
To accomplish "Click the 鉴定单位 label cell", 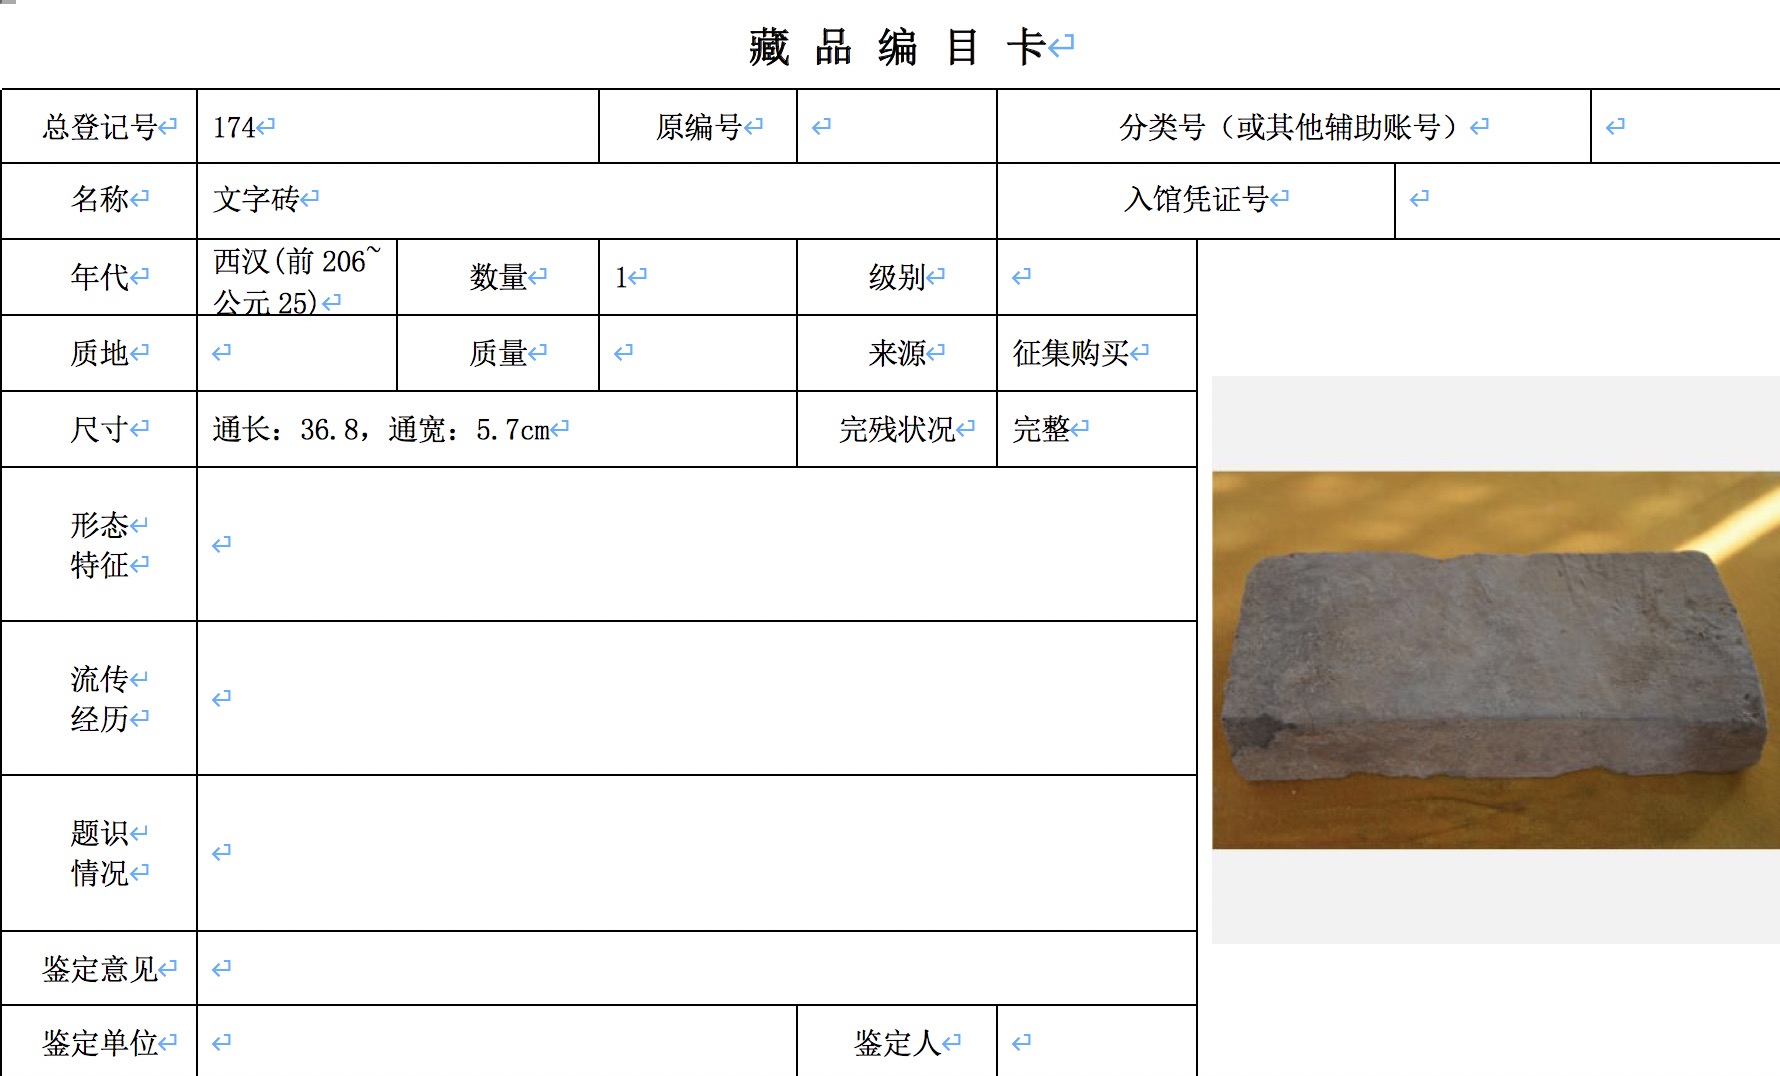I will click(99, 1042).
